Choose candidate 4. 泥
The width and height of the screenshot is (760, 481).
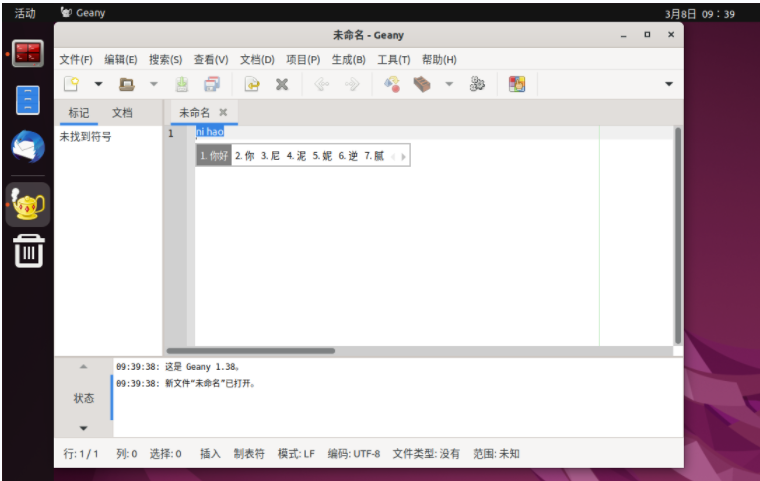(296, 156)
